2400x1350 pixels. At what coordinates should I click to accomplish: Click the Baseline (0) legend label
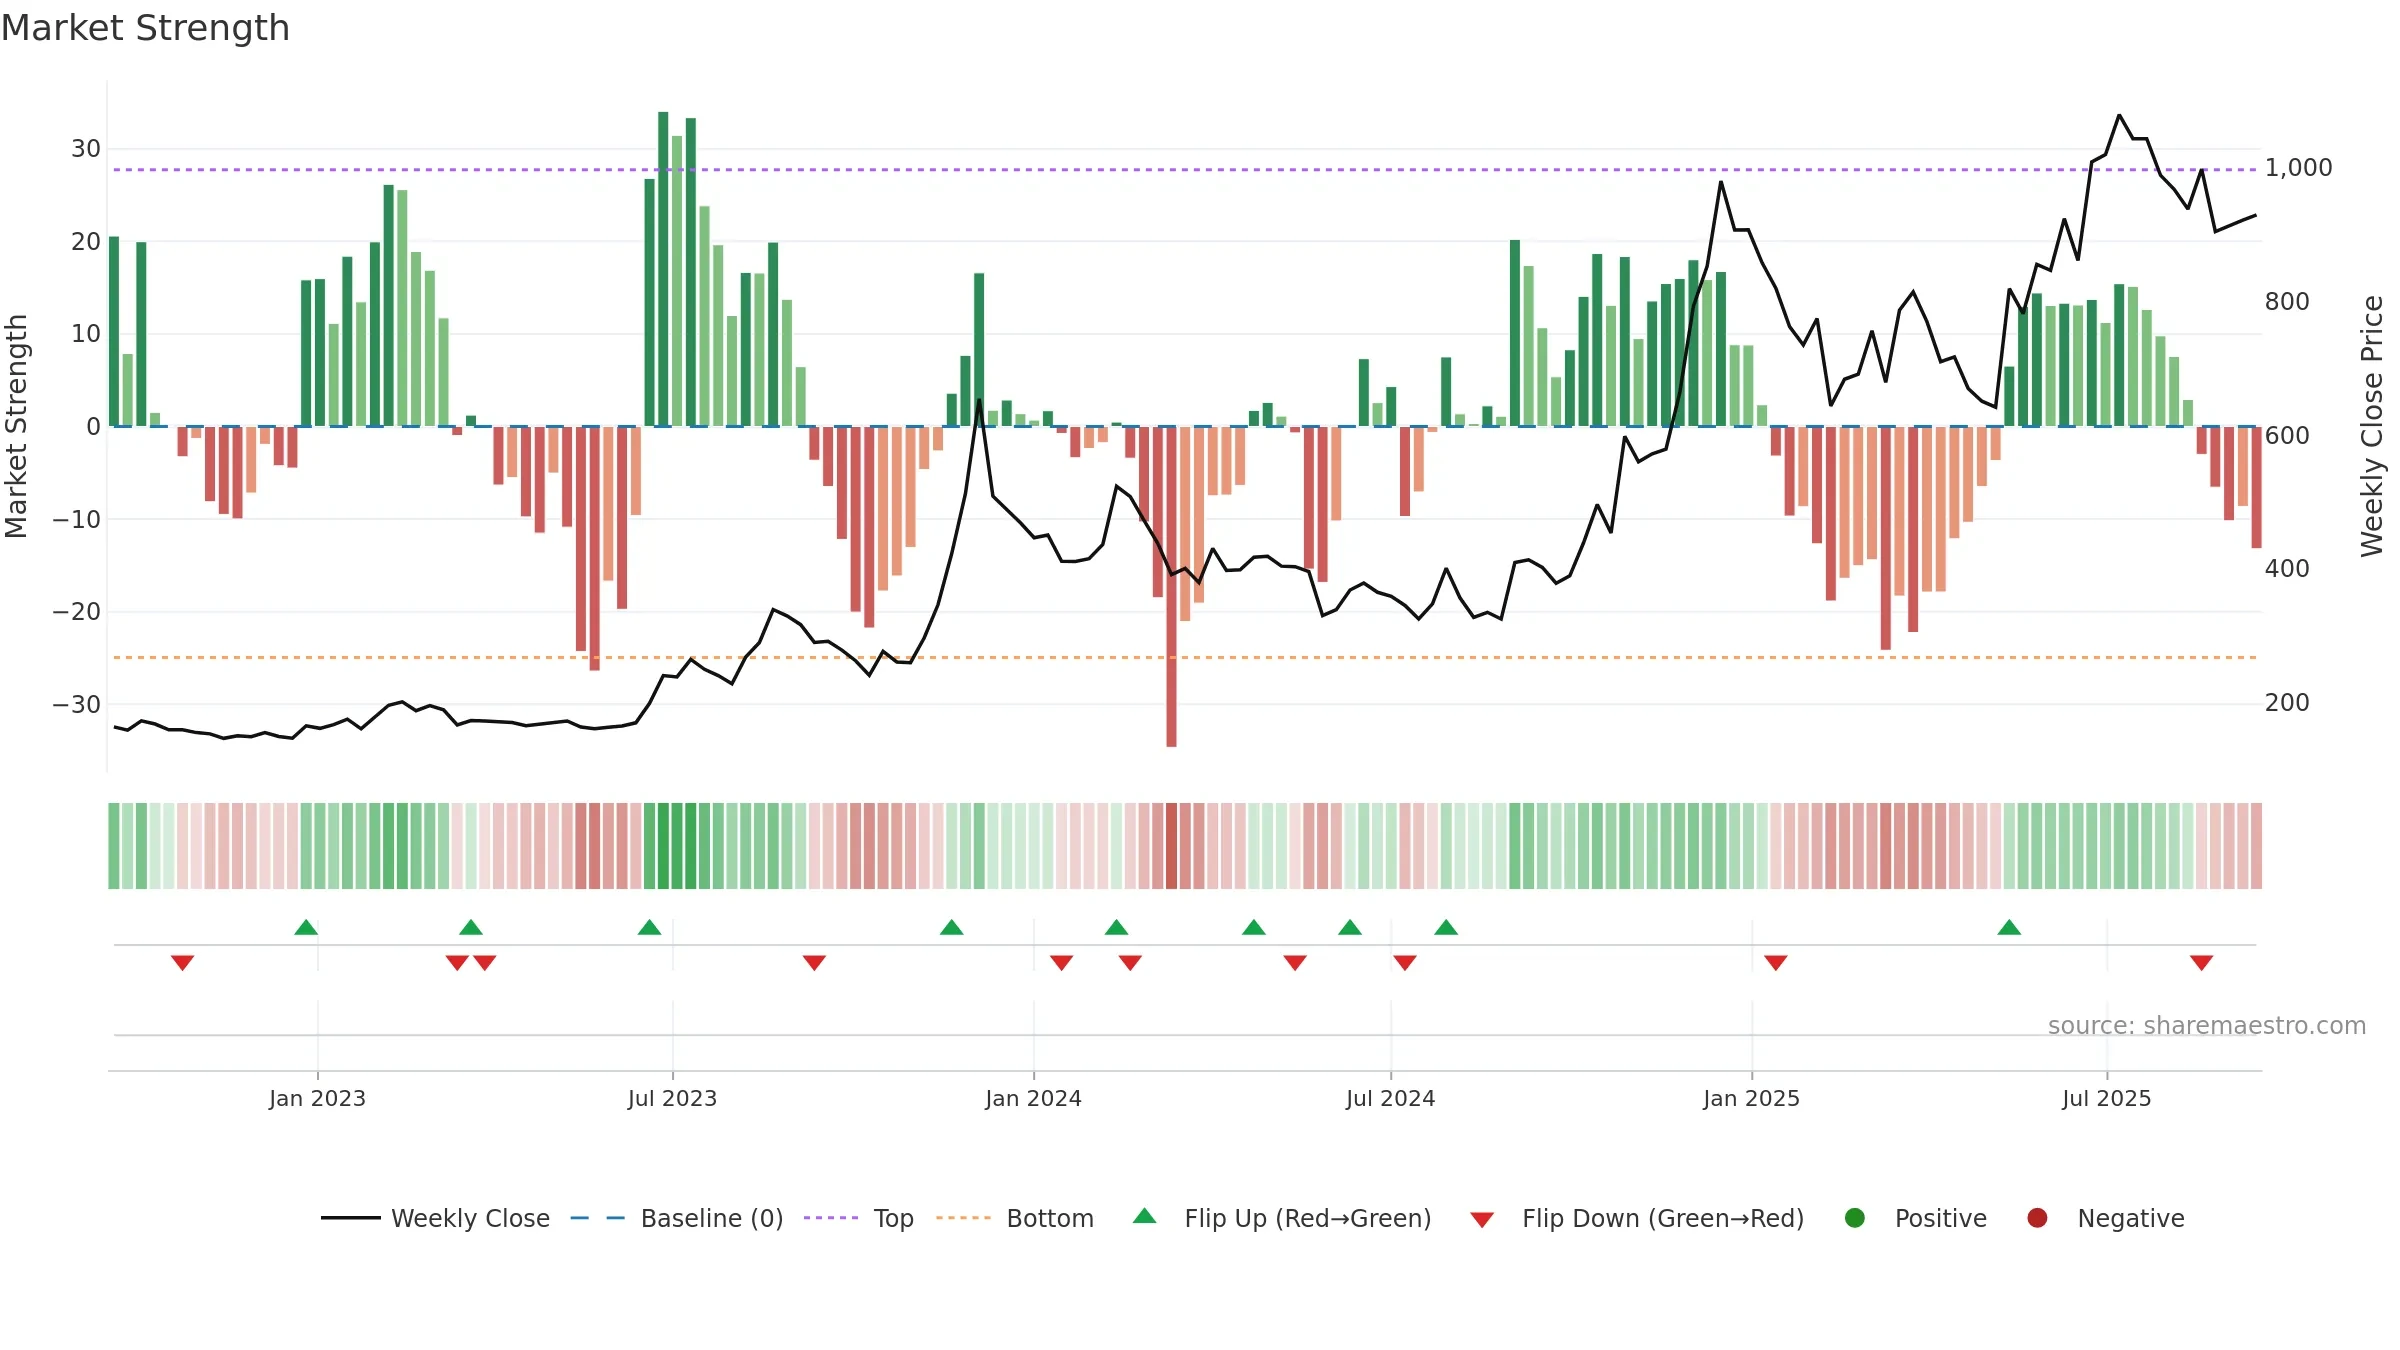[712, 1218]
